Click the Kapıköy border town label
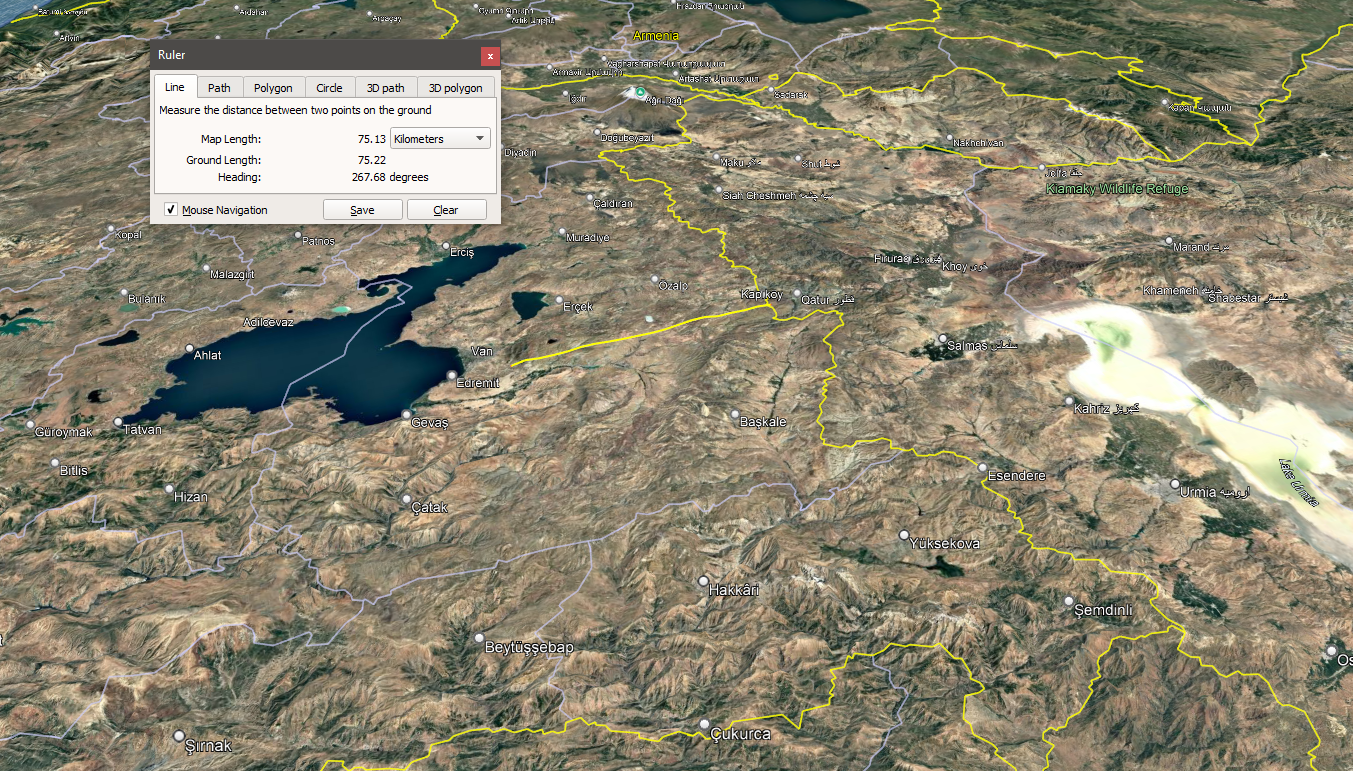Screen dimensions: 1353x771 (761, 294)
